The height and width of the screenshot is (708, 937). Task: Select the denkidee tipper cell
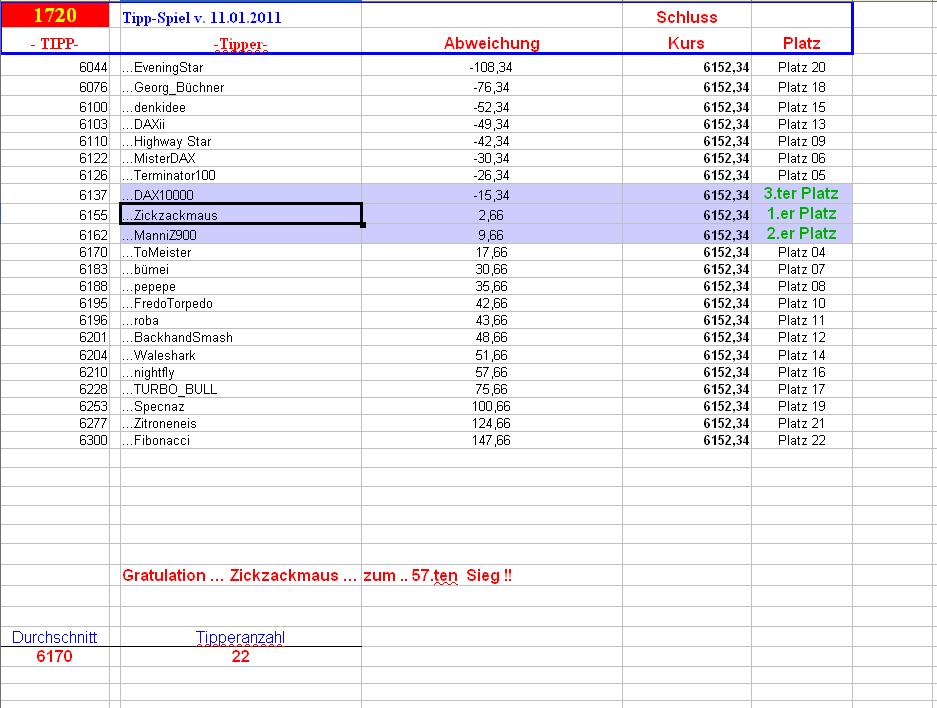(241, 107)
